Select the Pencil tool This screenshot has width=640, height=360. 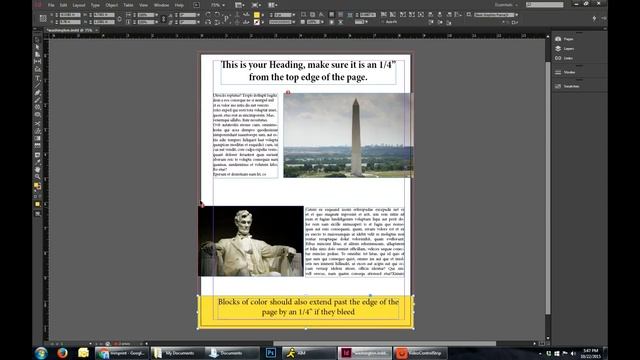(38, 100)
